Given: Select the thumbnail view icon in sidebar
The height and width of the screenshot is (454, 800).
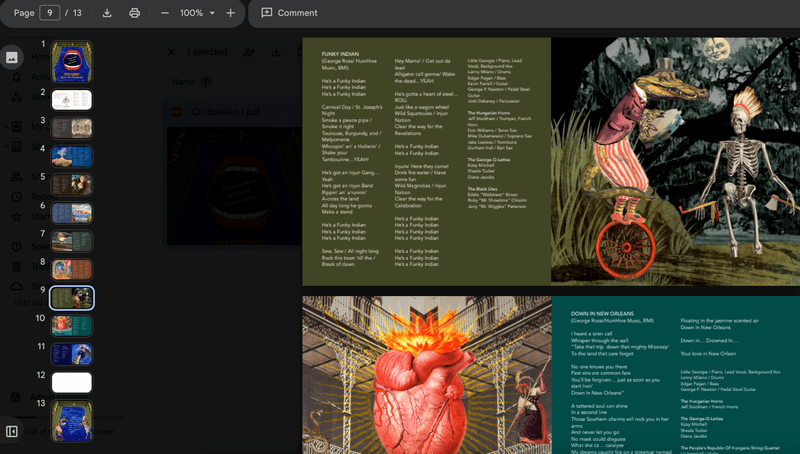Looking at the screenshot, I should [x=11, y=57].
